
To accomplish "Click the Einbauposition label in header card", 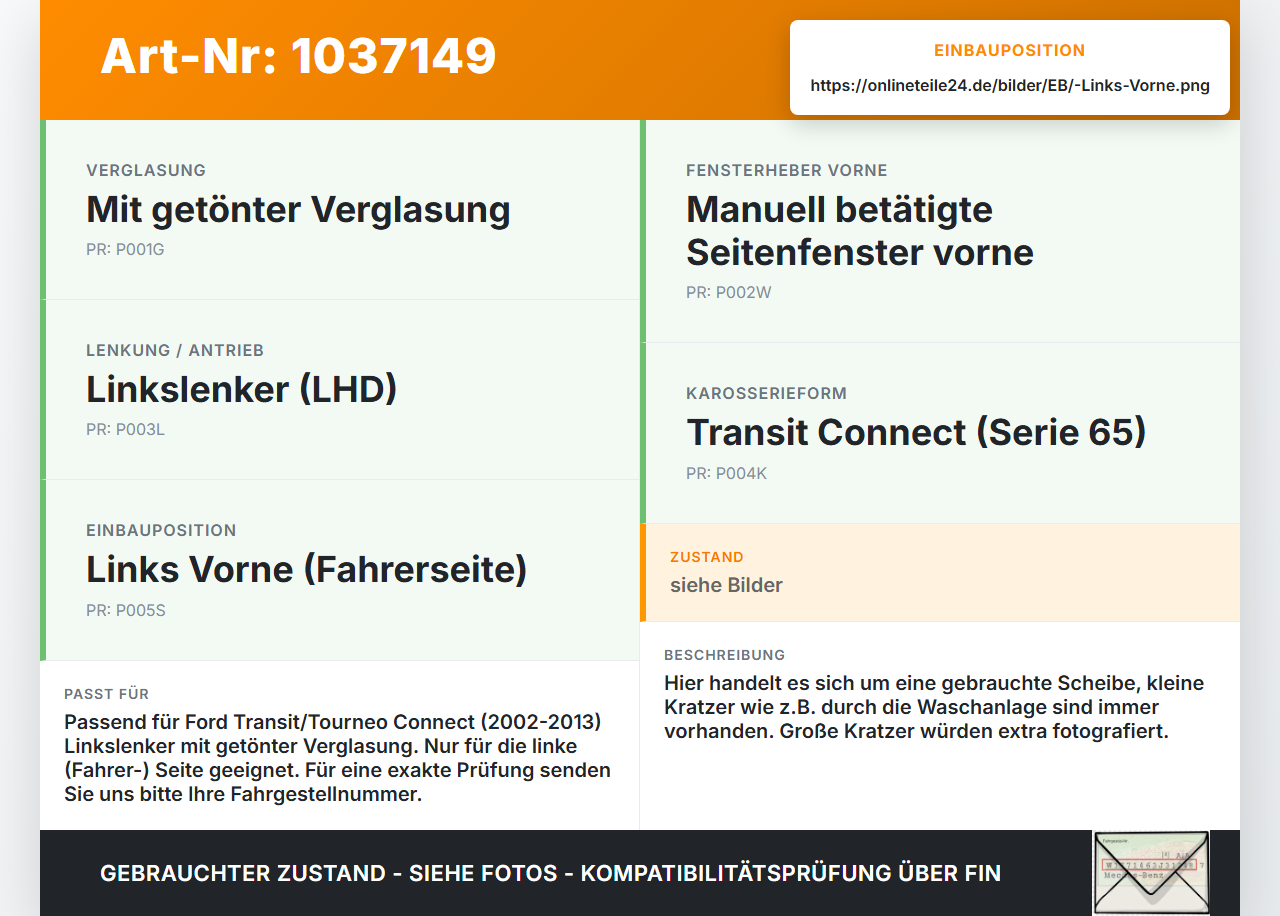I will point(1010,50).
